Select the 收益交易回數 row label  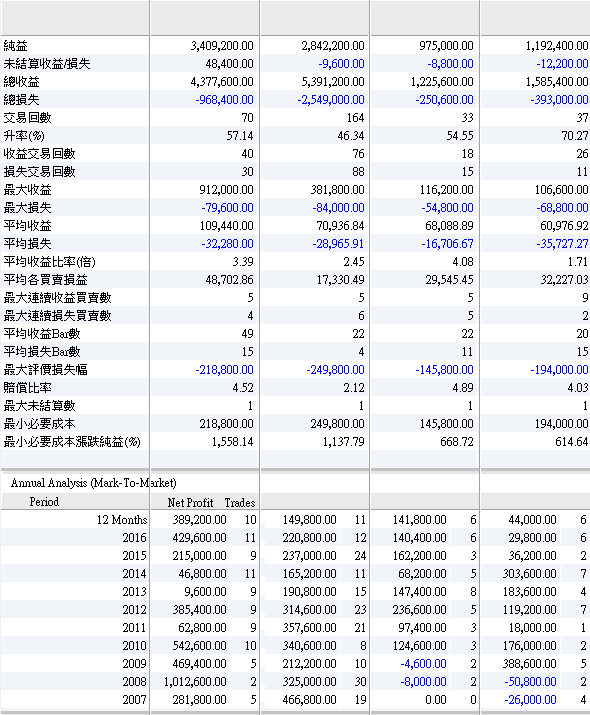coord(39,154)
